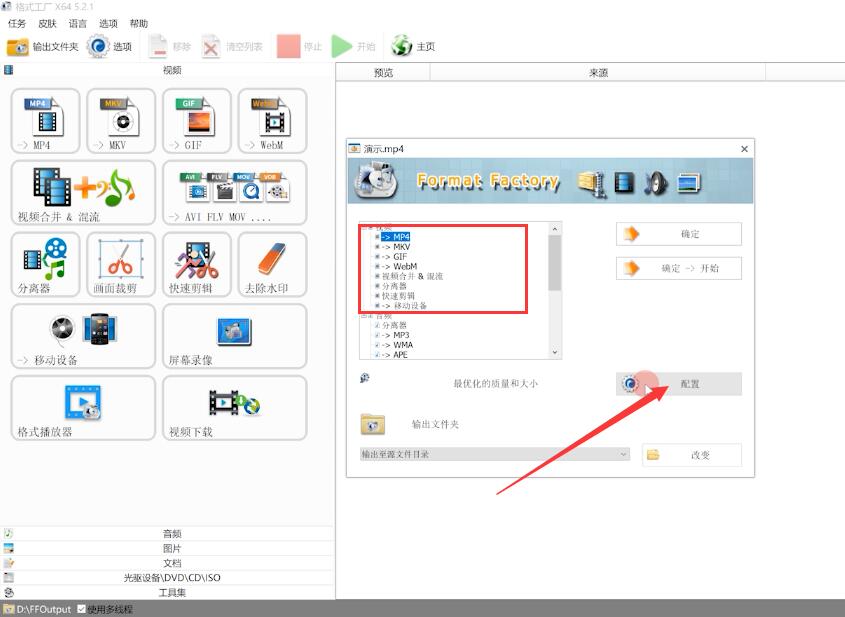The height and width of the screenshot is (617, 845).
Task: Open the -> MP4 conversion tile
Action: [46, 121]
